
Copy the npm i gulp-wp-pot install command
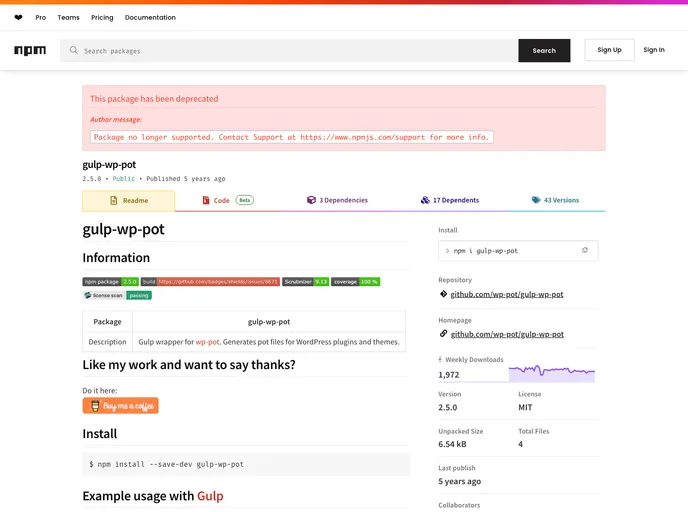(x=584, y=251)
